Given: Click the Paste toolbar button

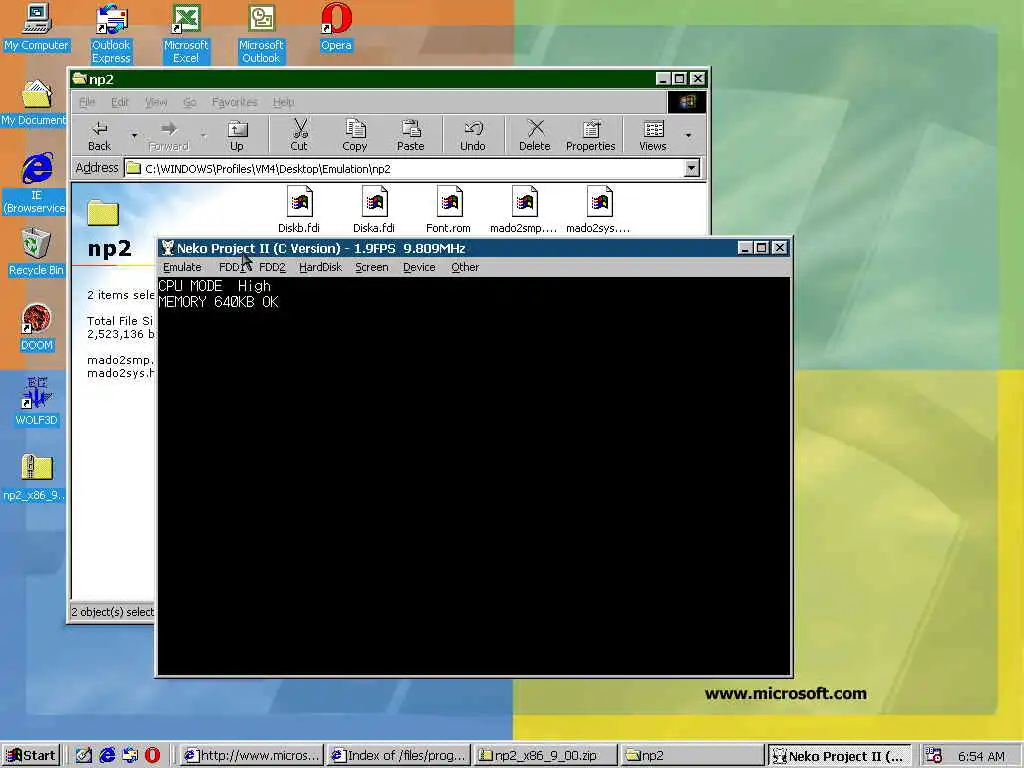Looking at the screenshot, I should pyautogui.click(x=410, y=136).
